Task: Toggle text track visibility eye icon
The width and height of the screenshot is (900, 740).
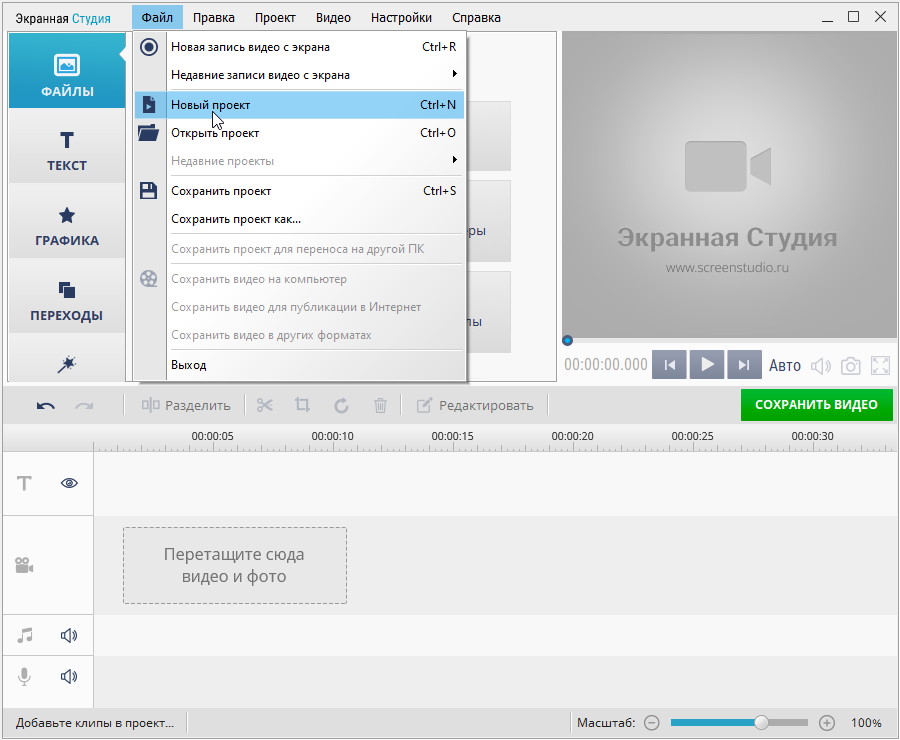Action: (69, 483)
